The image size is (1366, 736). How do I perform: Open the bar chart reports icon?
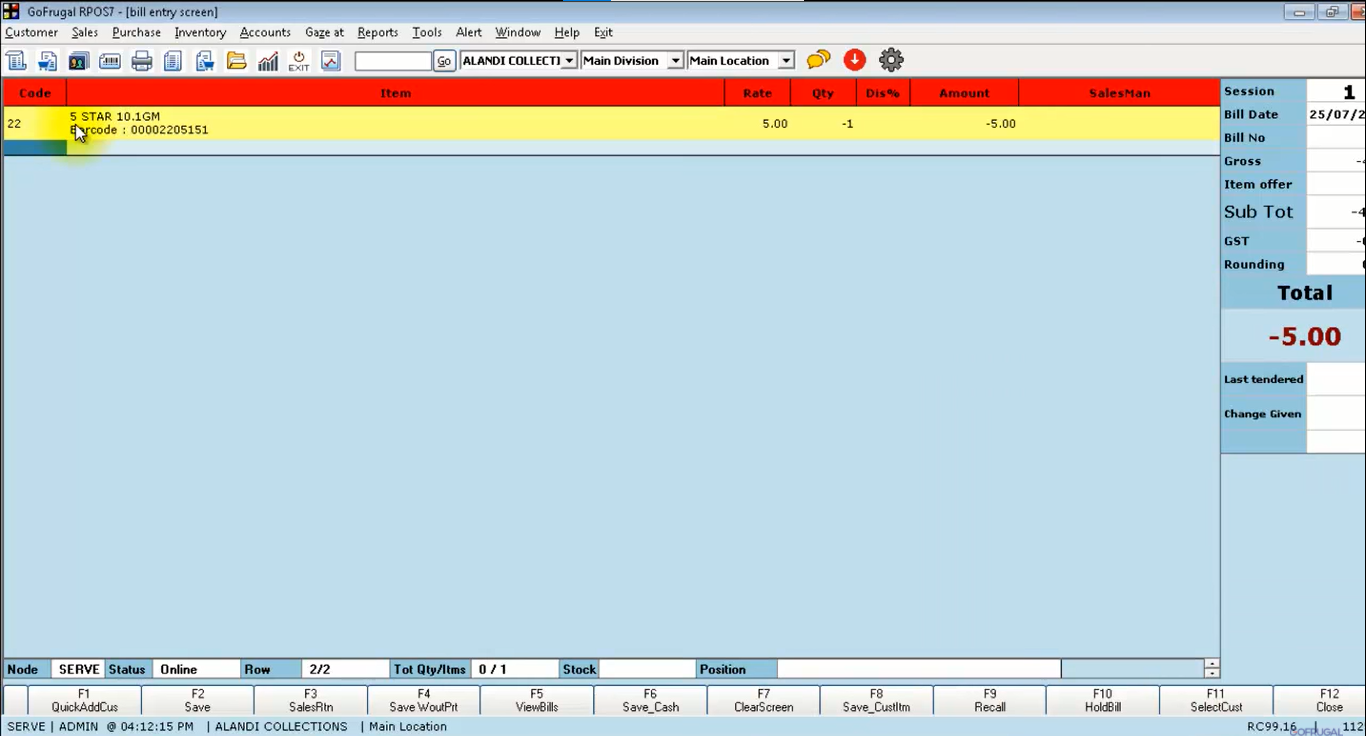coord(268,61)
